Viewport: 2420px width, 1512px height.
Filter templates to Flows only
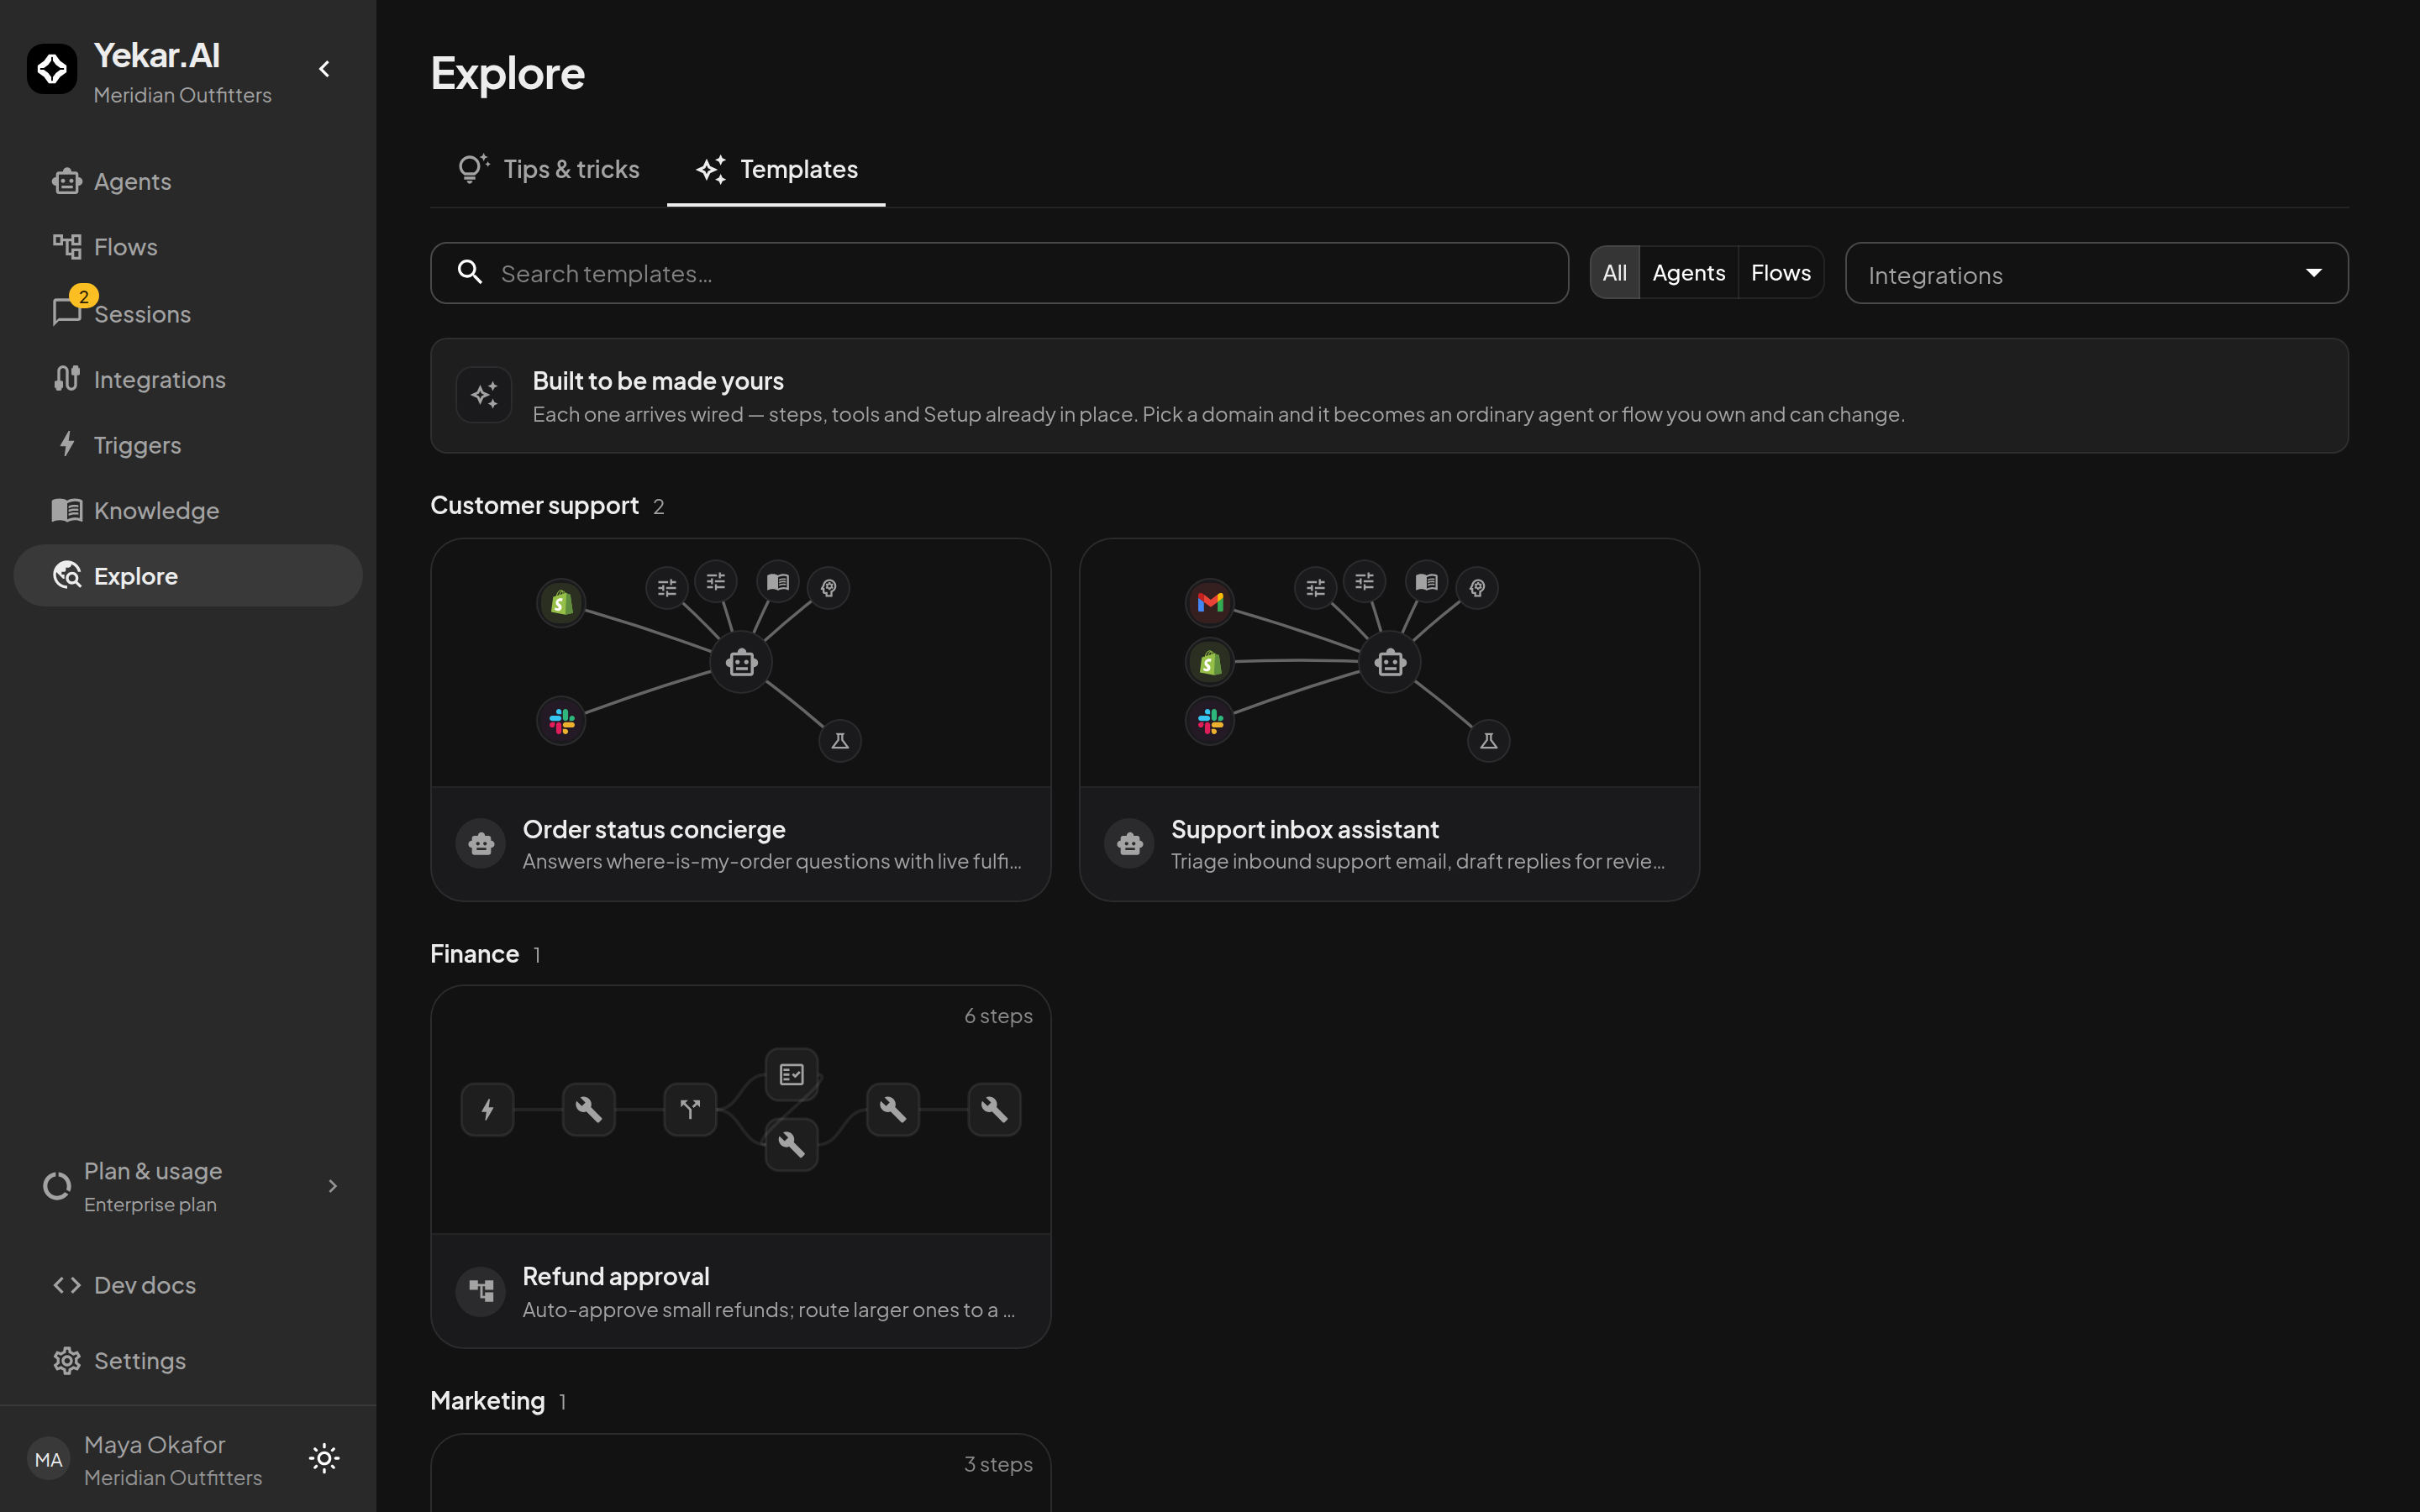[1780, 273]
